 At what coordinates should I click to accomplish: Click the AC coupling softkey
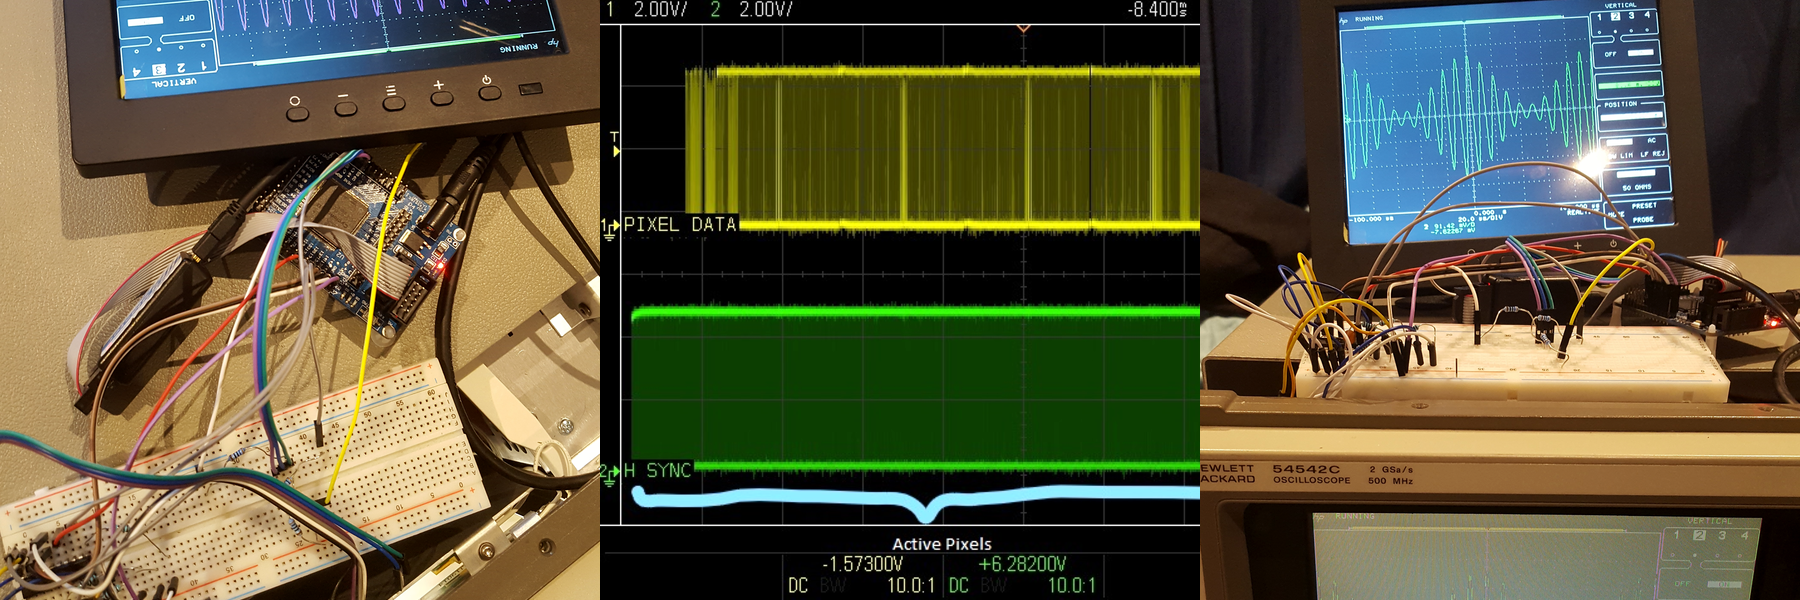pyautogui.click(x=1651, y=140)
